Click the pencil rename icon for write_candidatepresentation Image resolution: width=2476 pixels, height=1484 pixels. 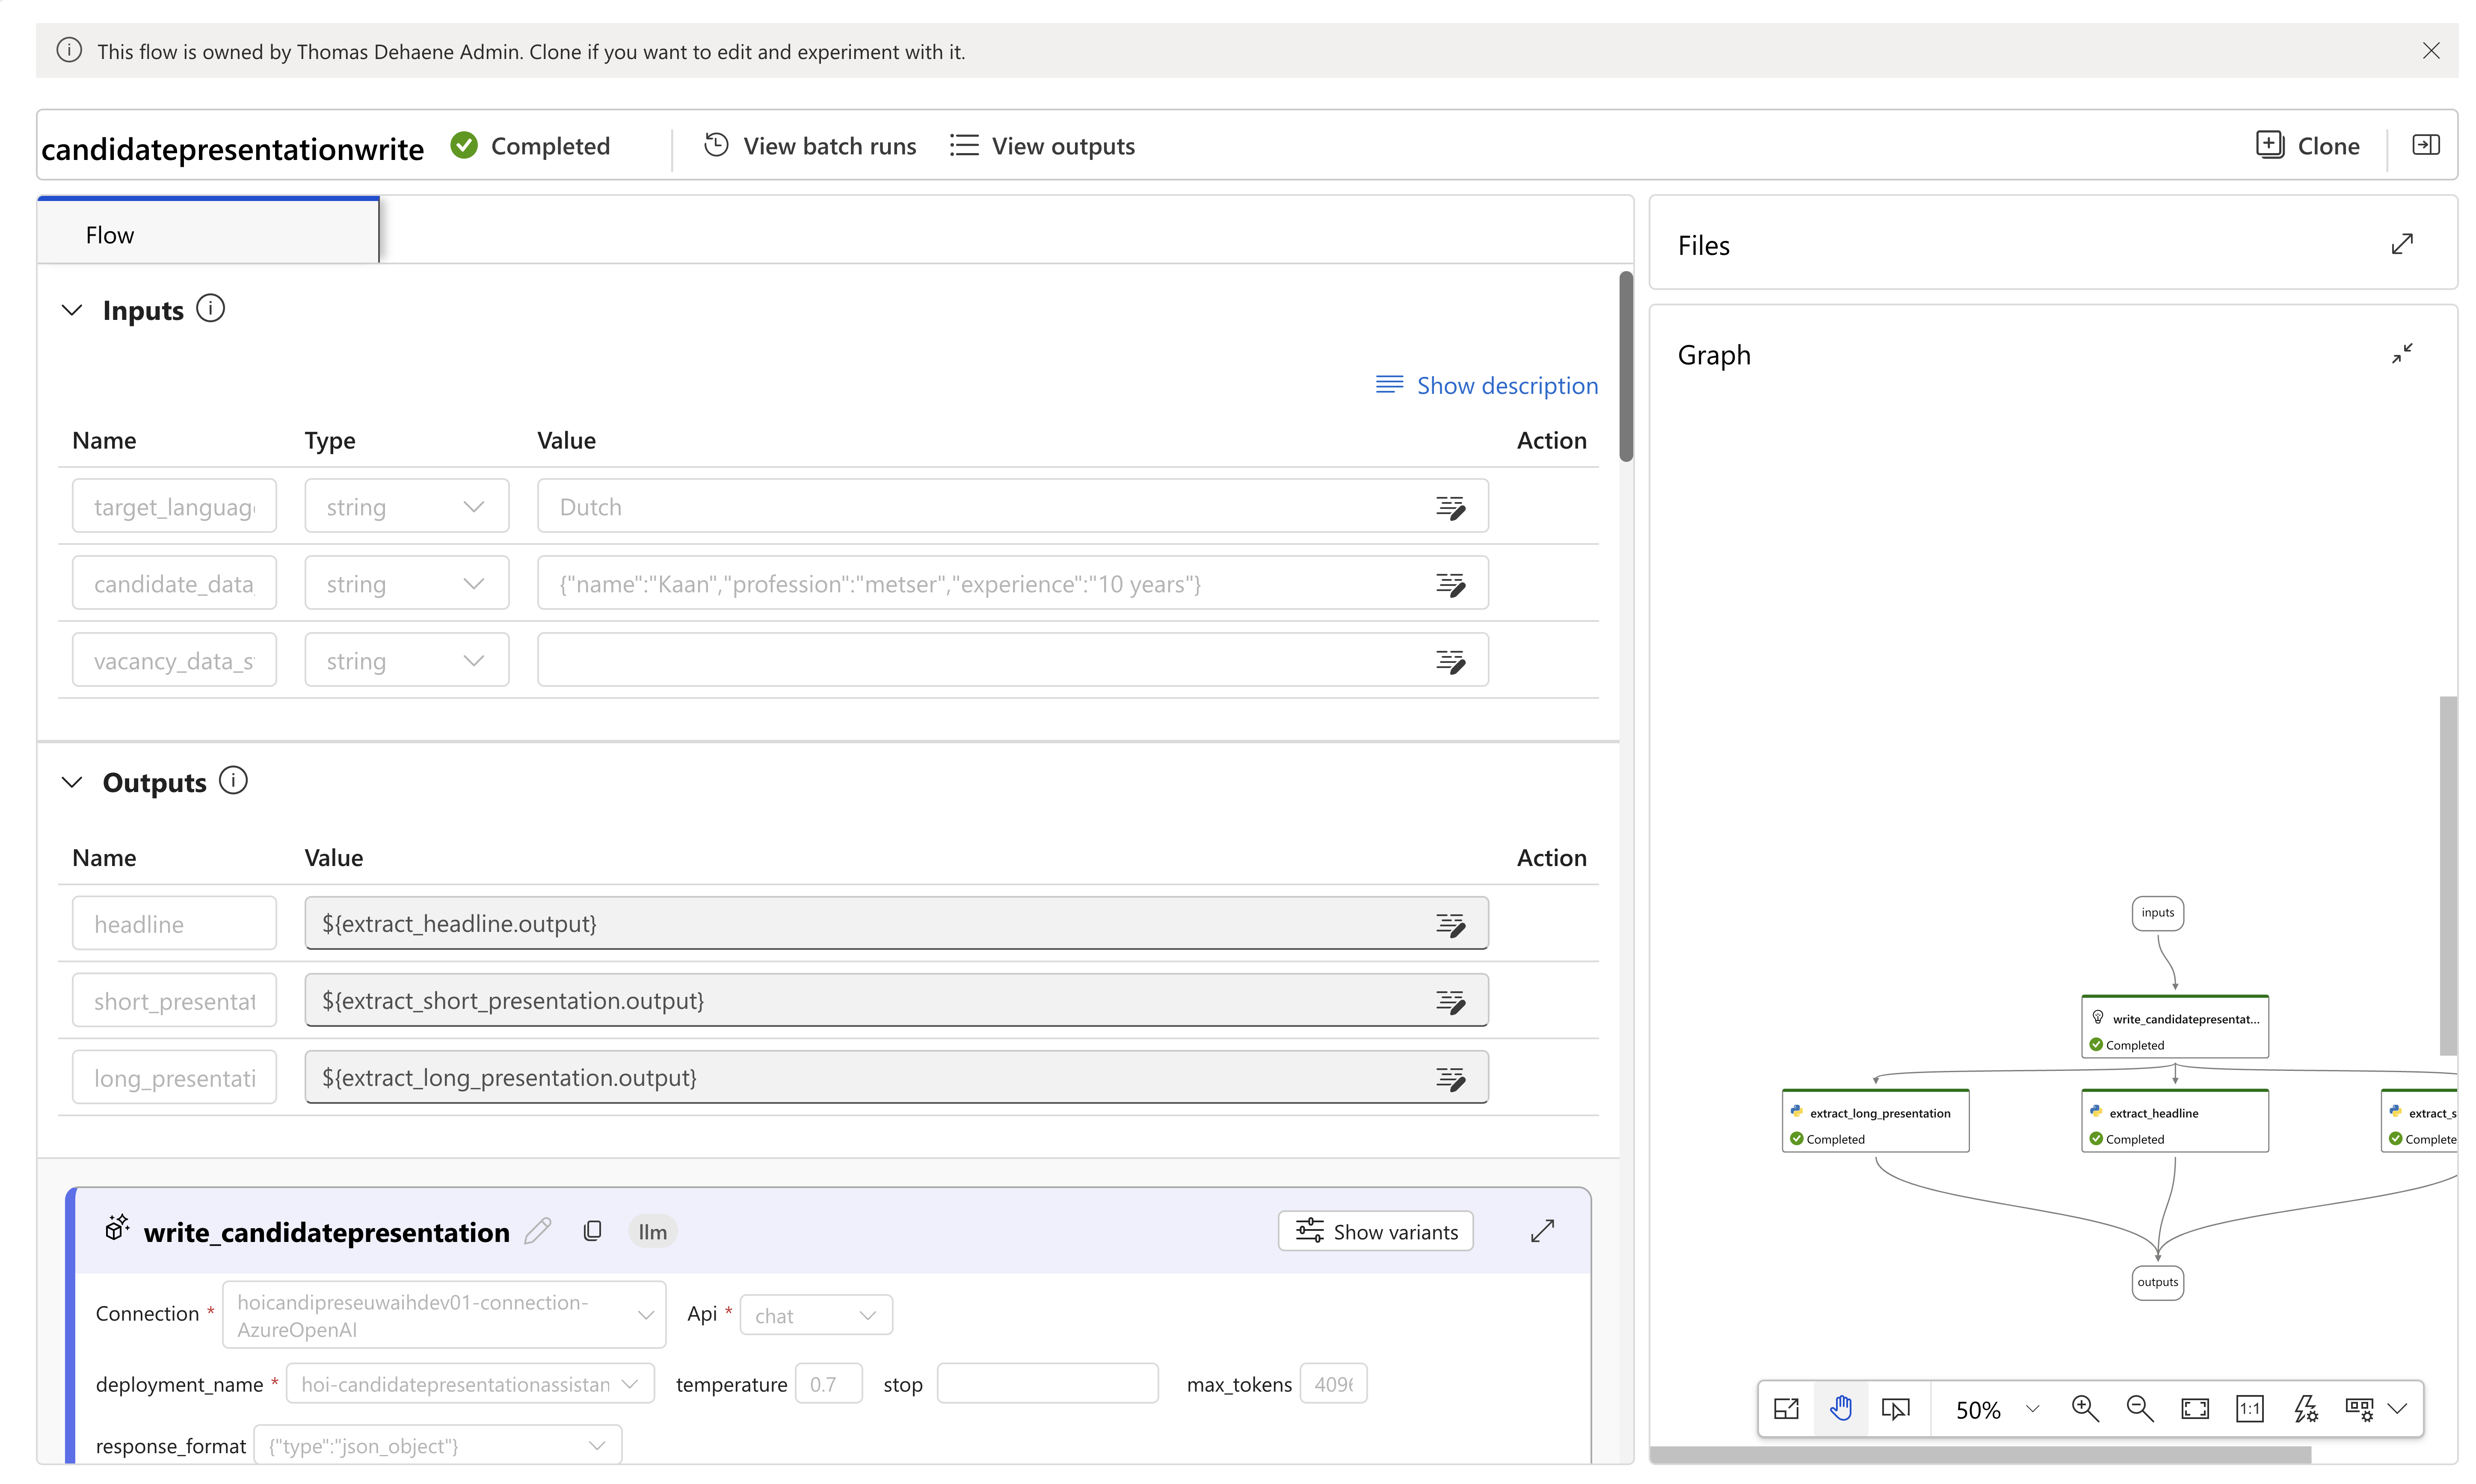538,1231
